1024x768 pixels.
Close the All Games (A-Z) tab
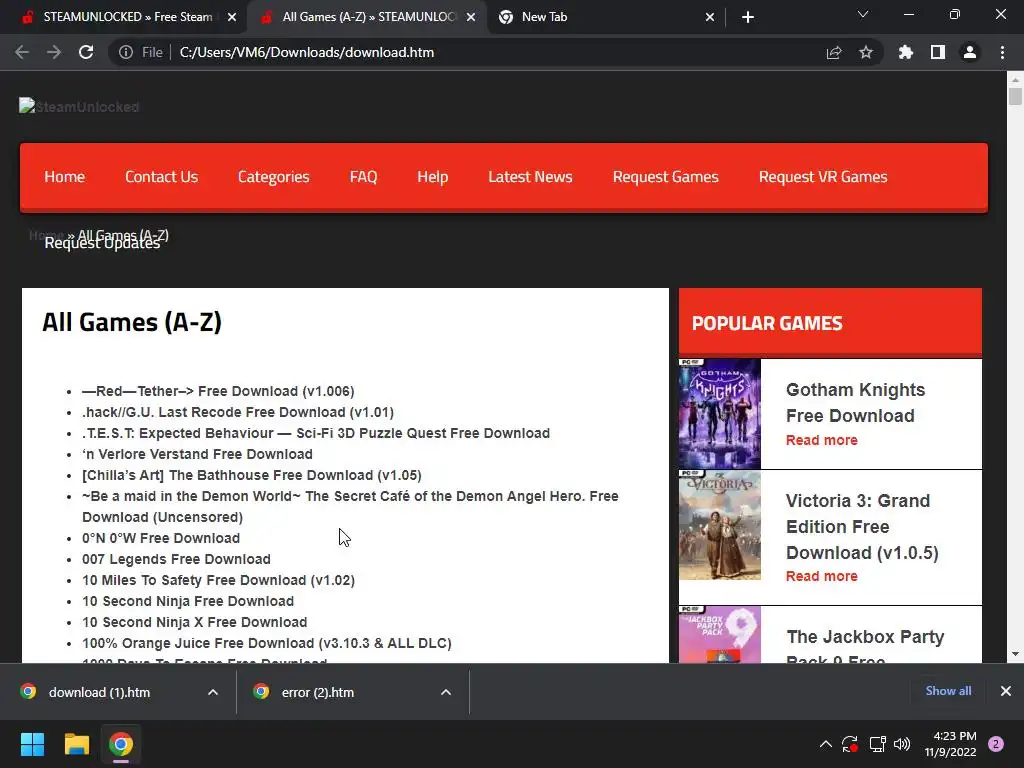pos(471,17)
